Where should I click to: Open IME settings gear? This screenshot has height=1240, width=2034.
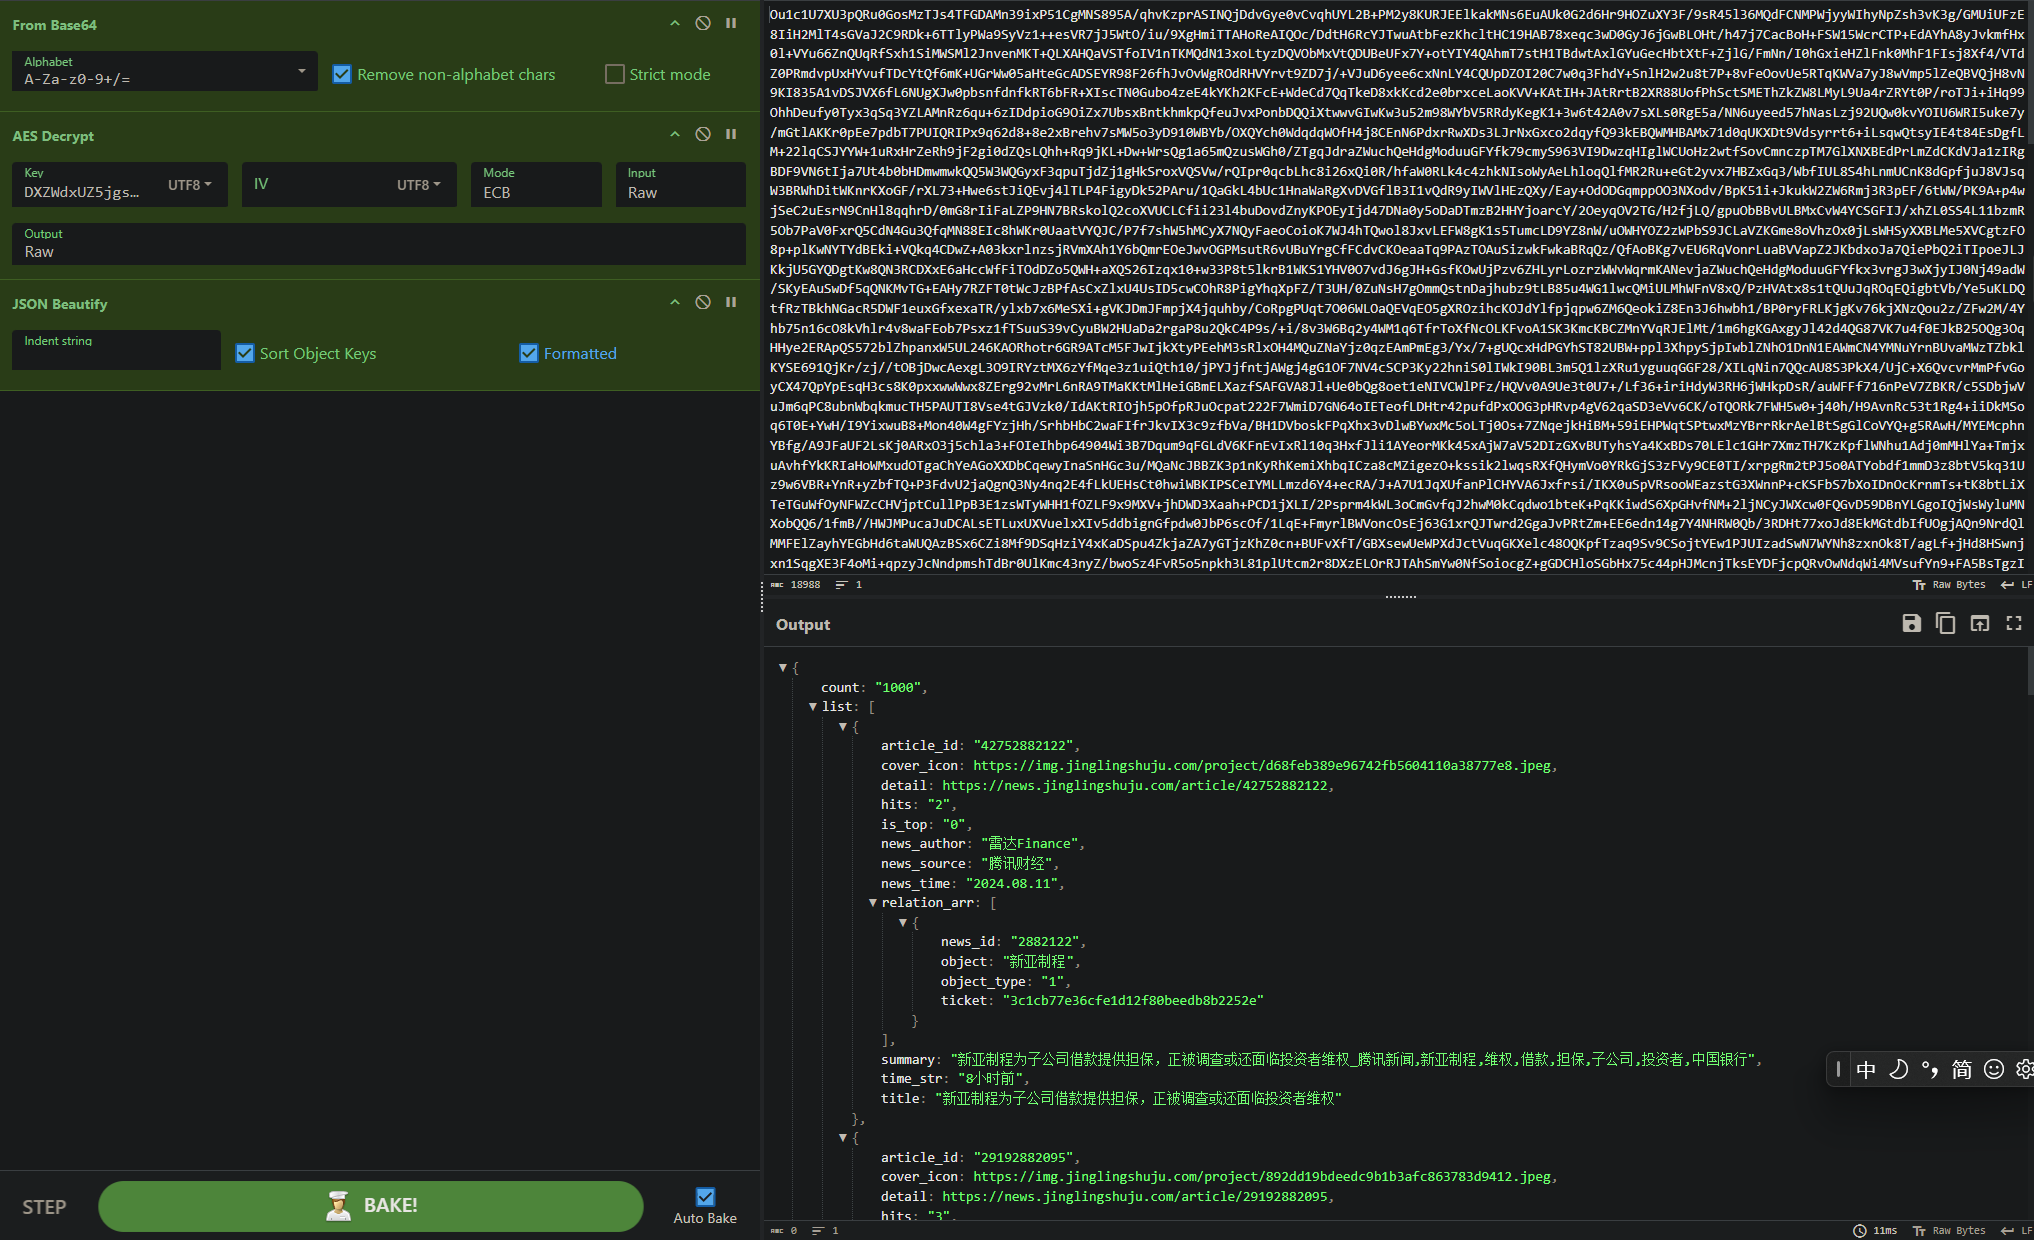tap(2024, 1069)
